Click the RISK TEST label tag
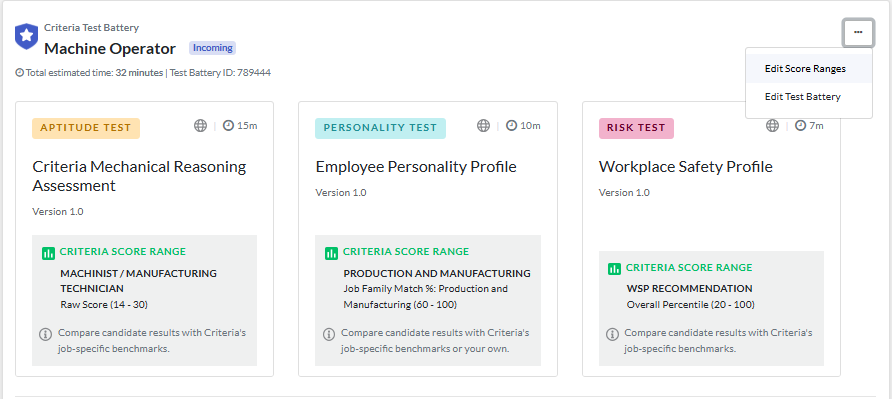The image size is (892, 399). pos(636,128)
